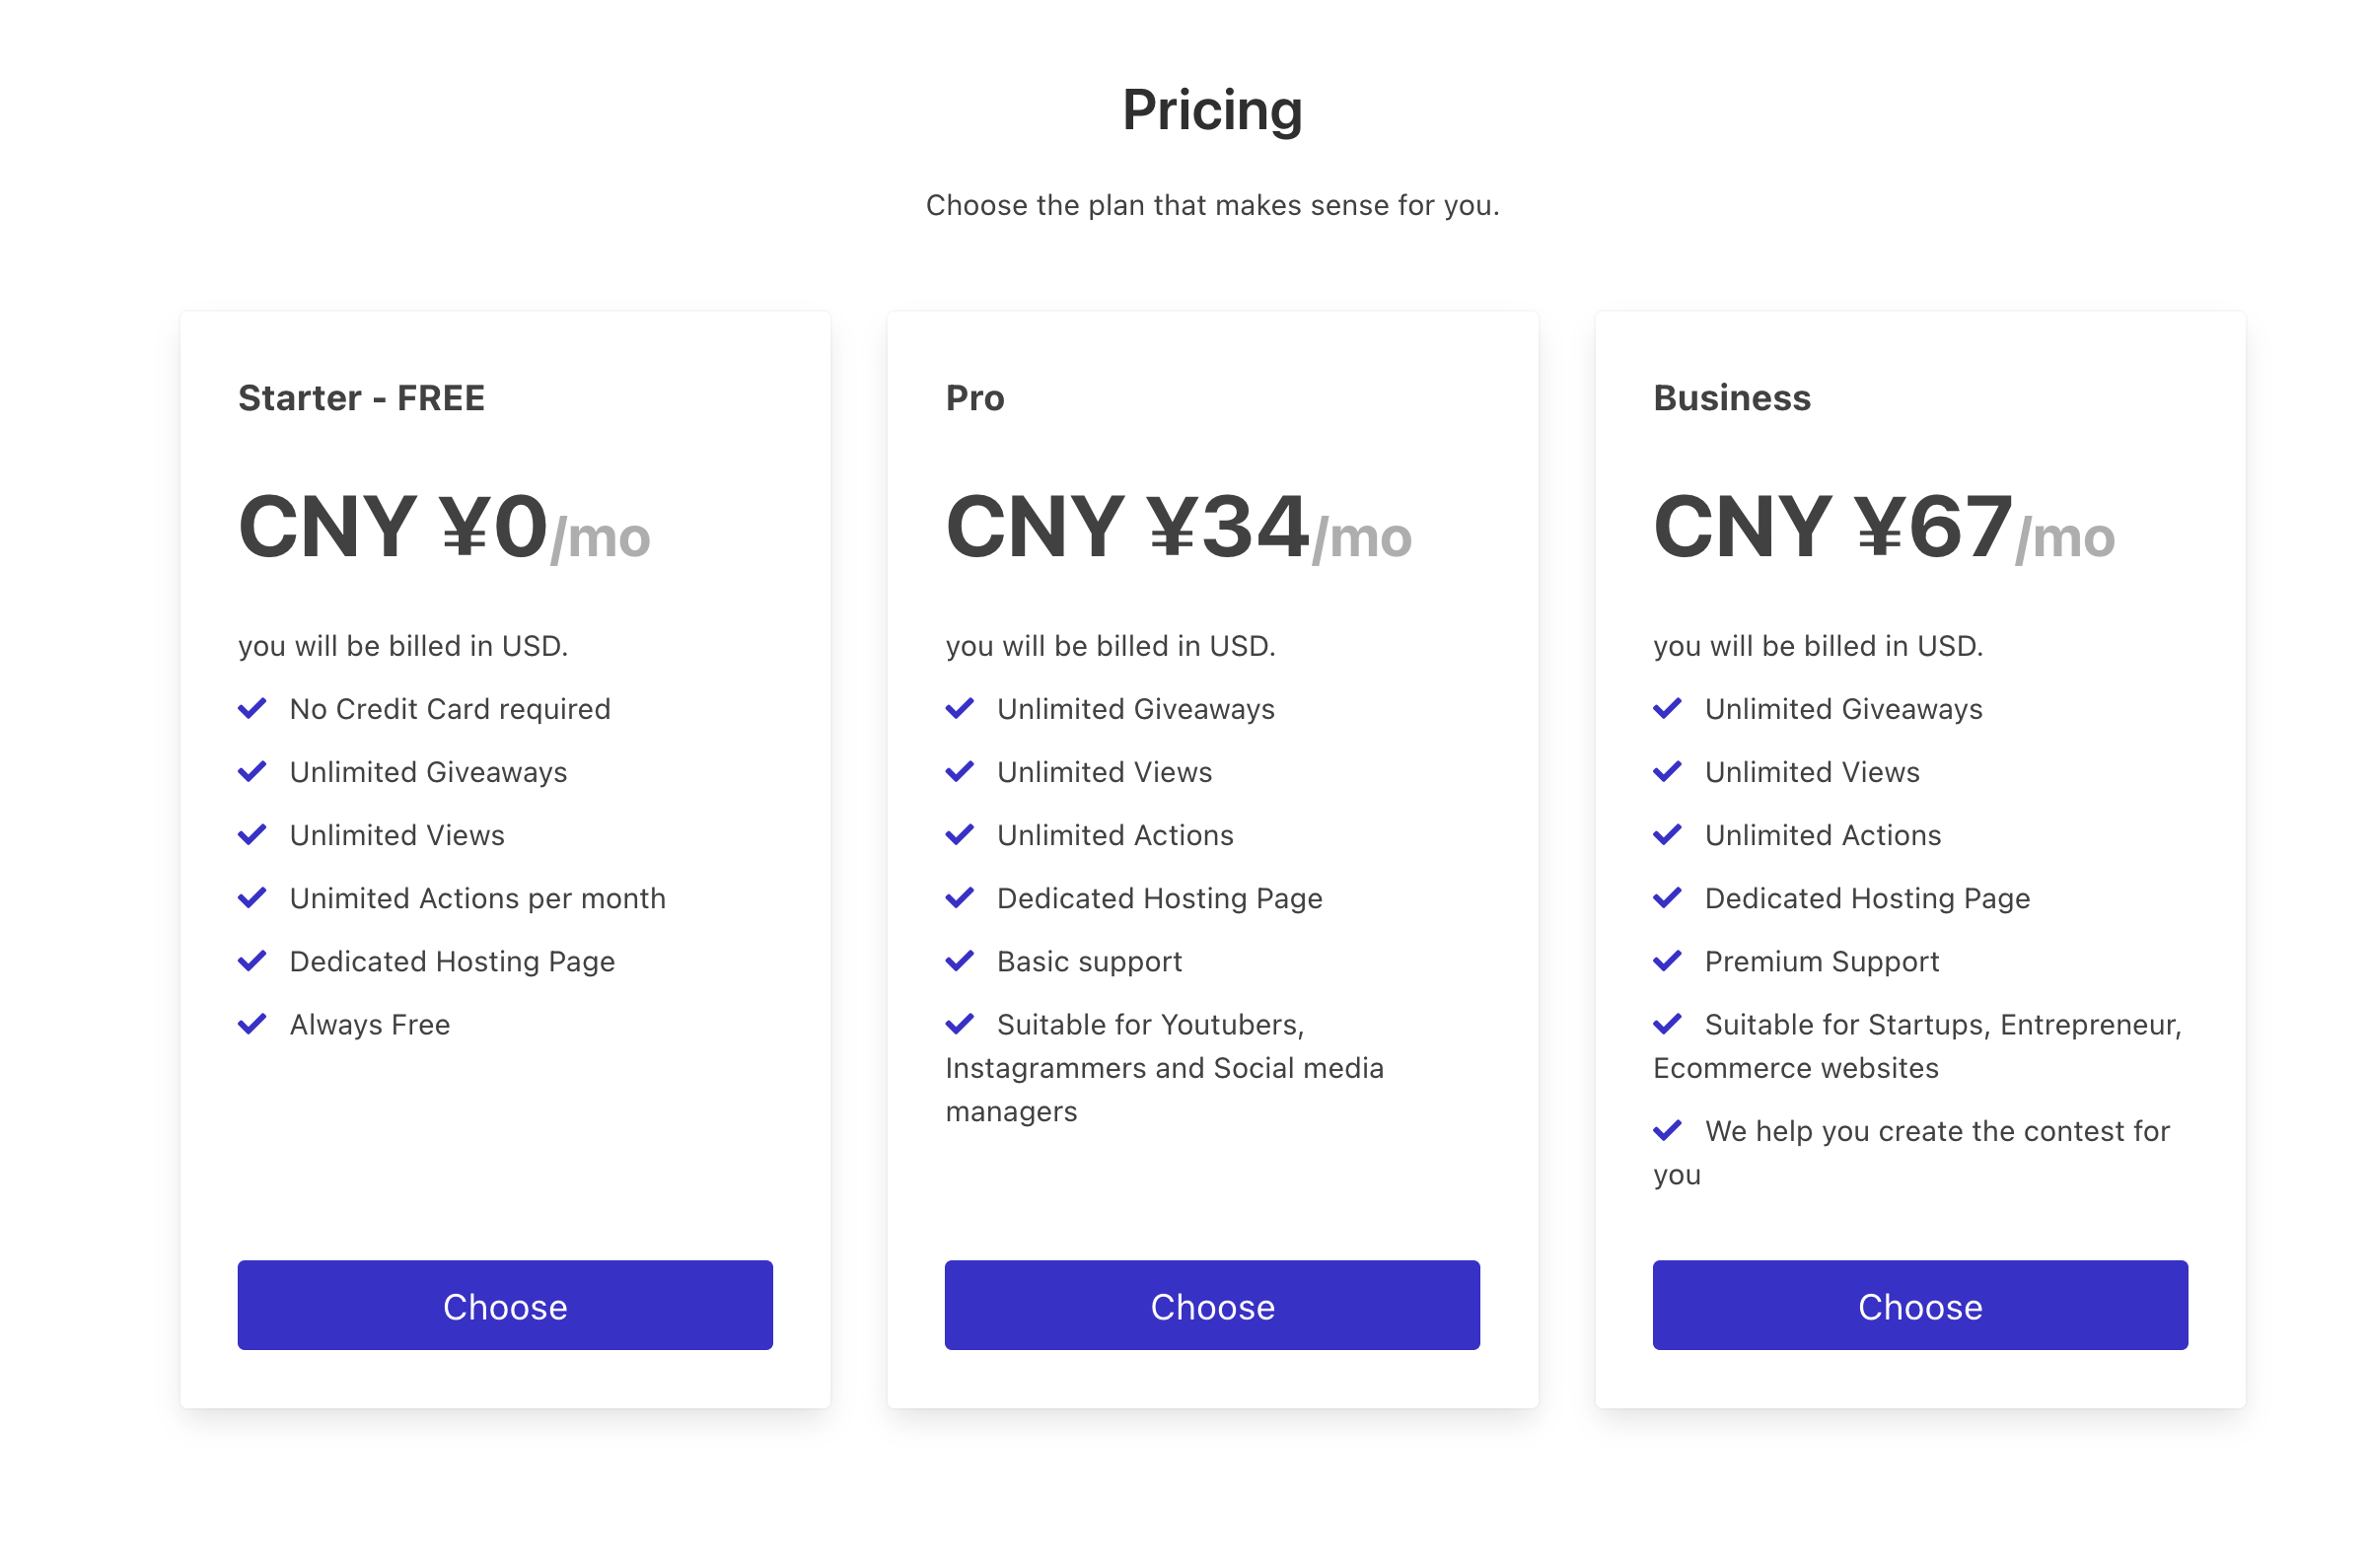Click the Choose button under Starter plan

505,1305
